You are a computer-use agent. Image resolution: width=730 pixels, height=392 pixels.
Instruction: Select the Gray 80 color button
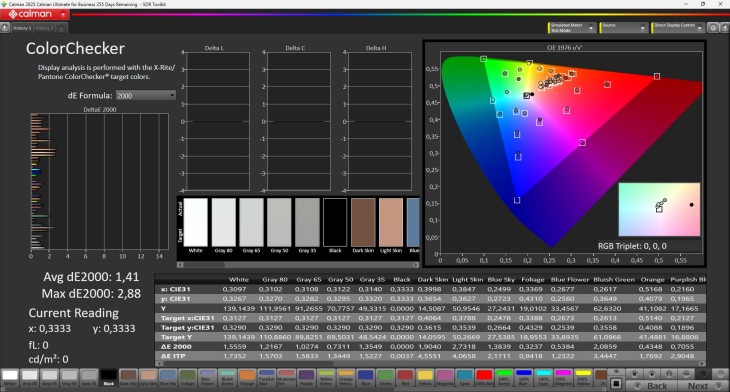[x=30, y=378]
